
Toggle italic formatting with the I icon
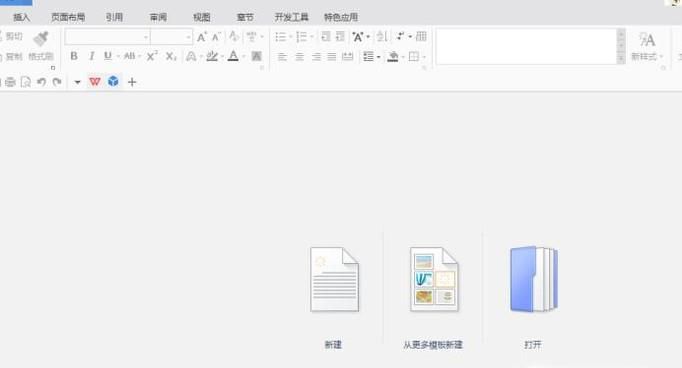pos(91,56)
